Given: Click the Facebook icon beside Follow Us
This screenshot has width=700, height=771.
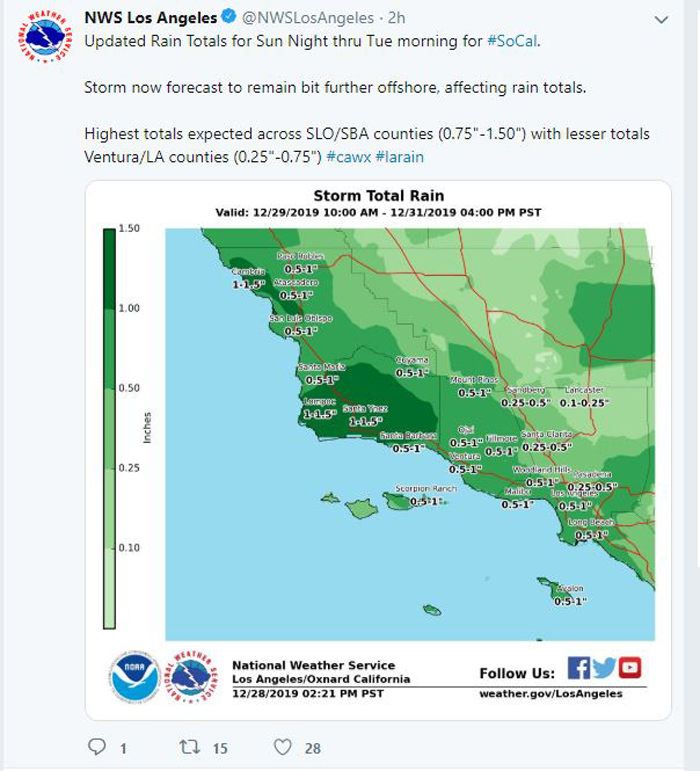Looking at the screenshot, I should 578,668.
